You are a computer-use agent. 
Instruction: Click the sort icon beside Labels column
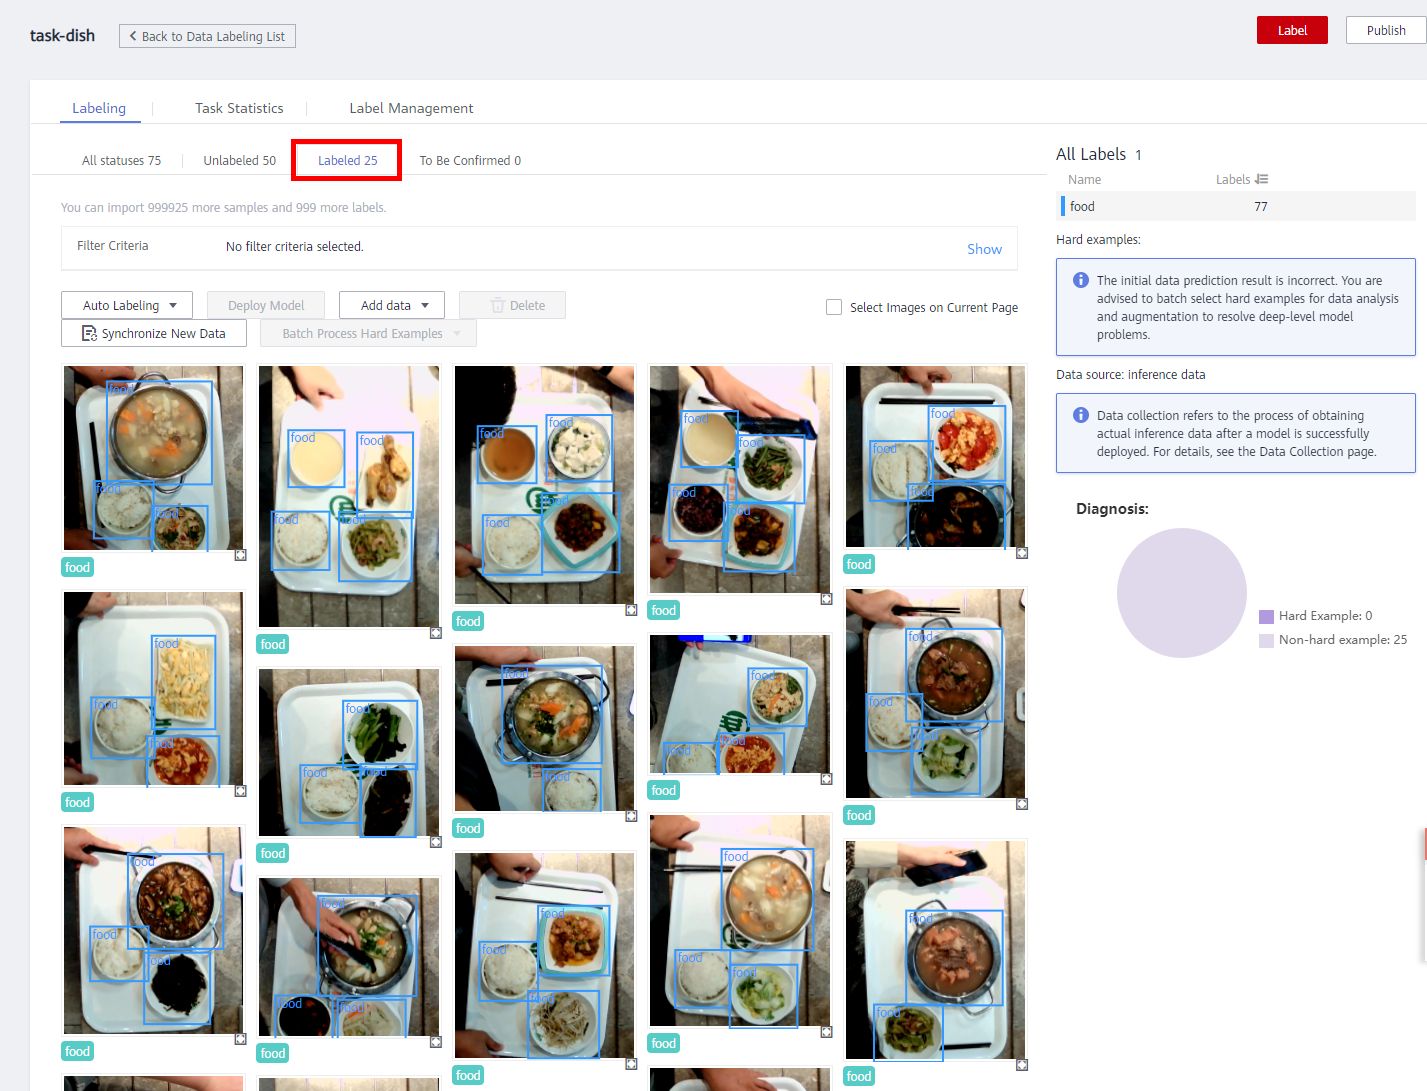pos(1262,179)
